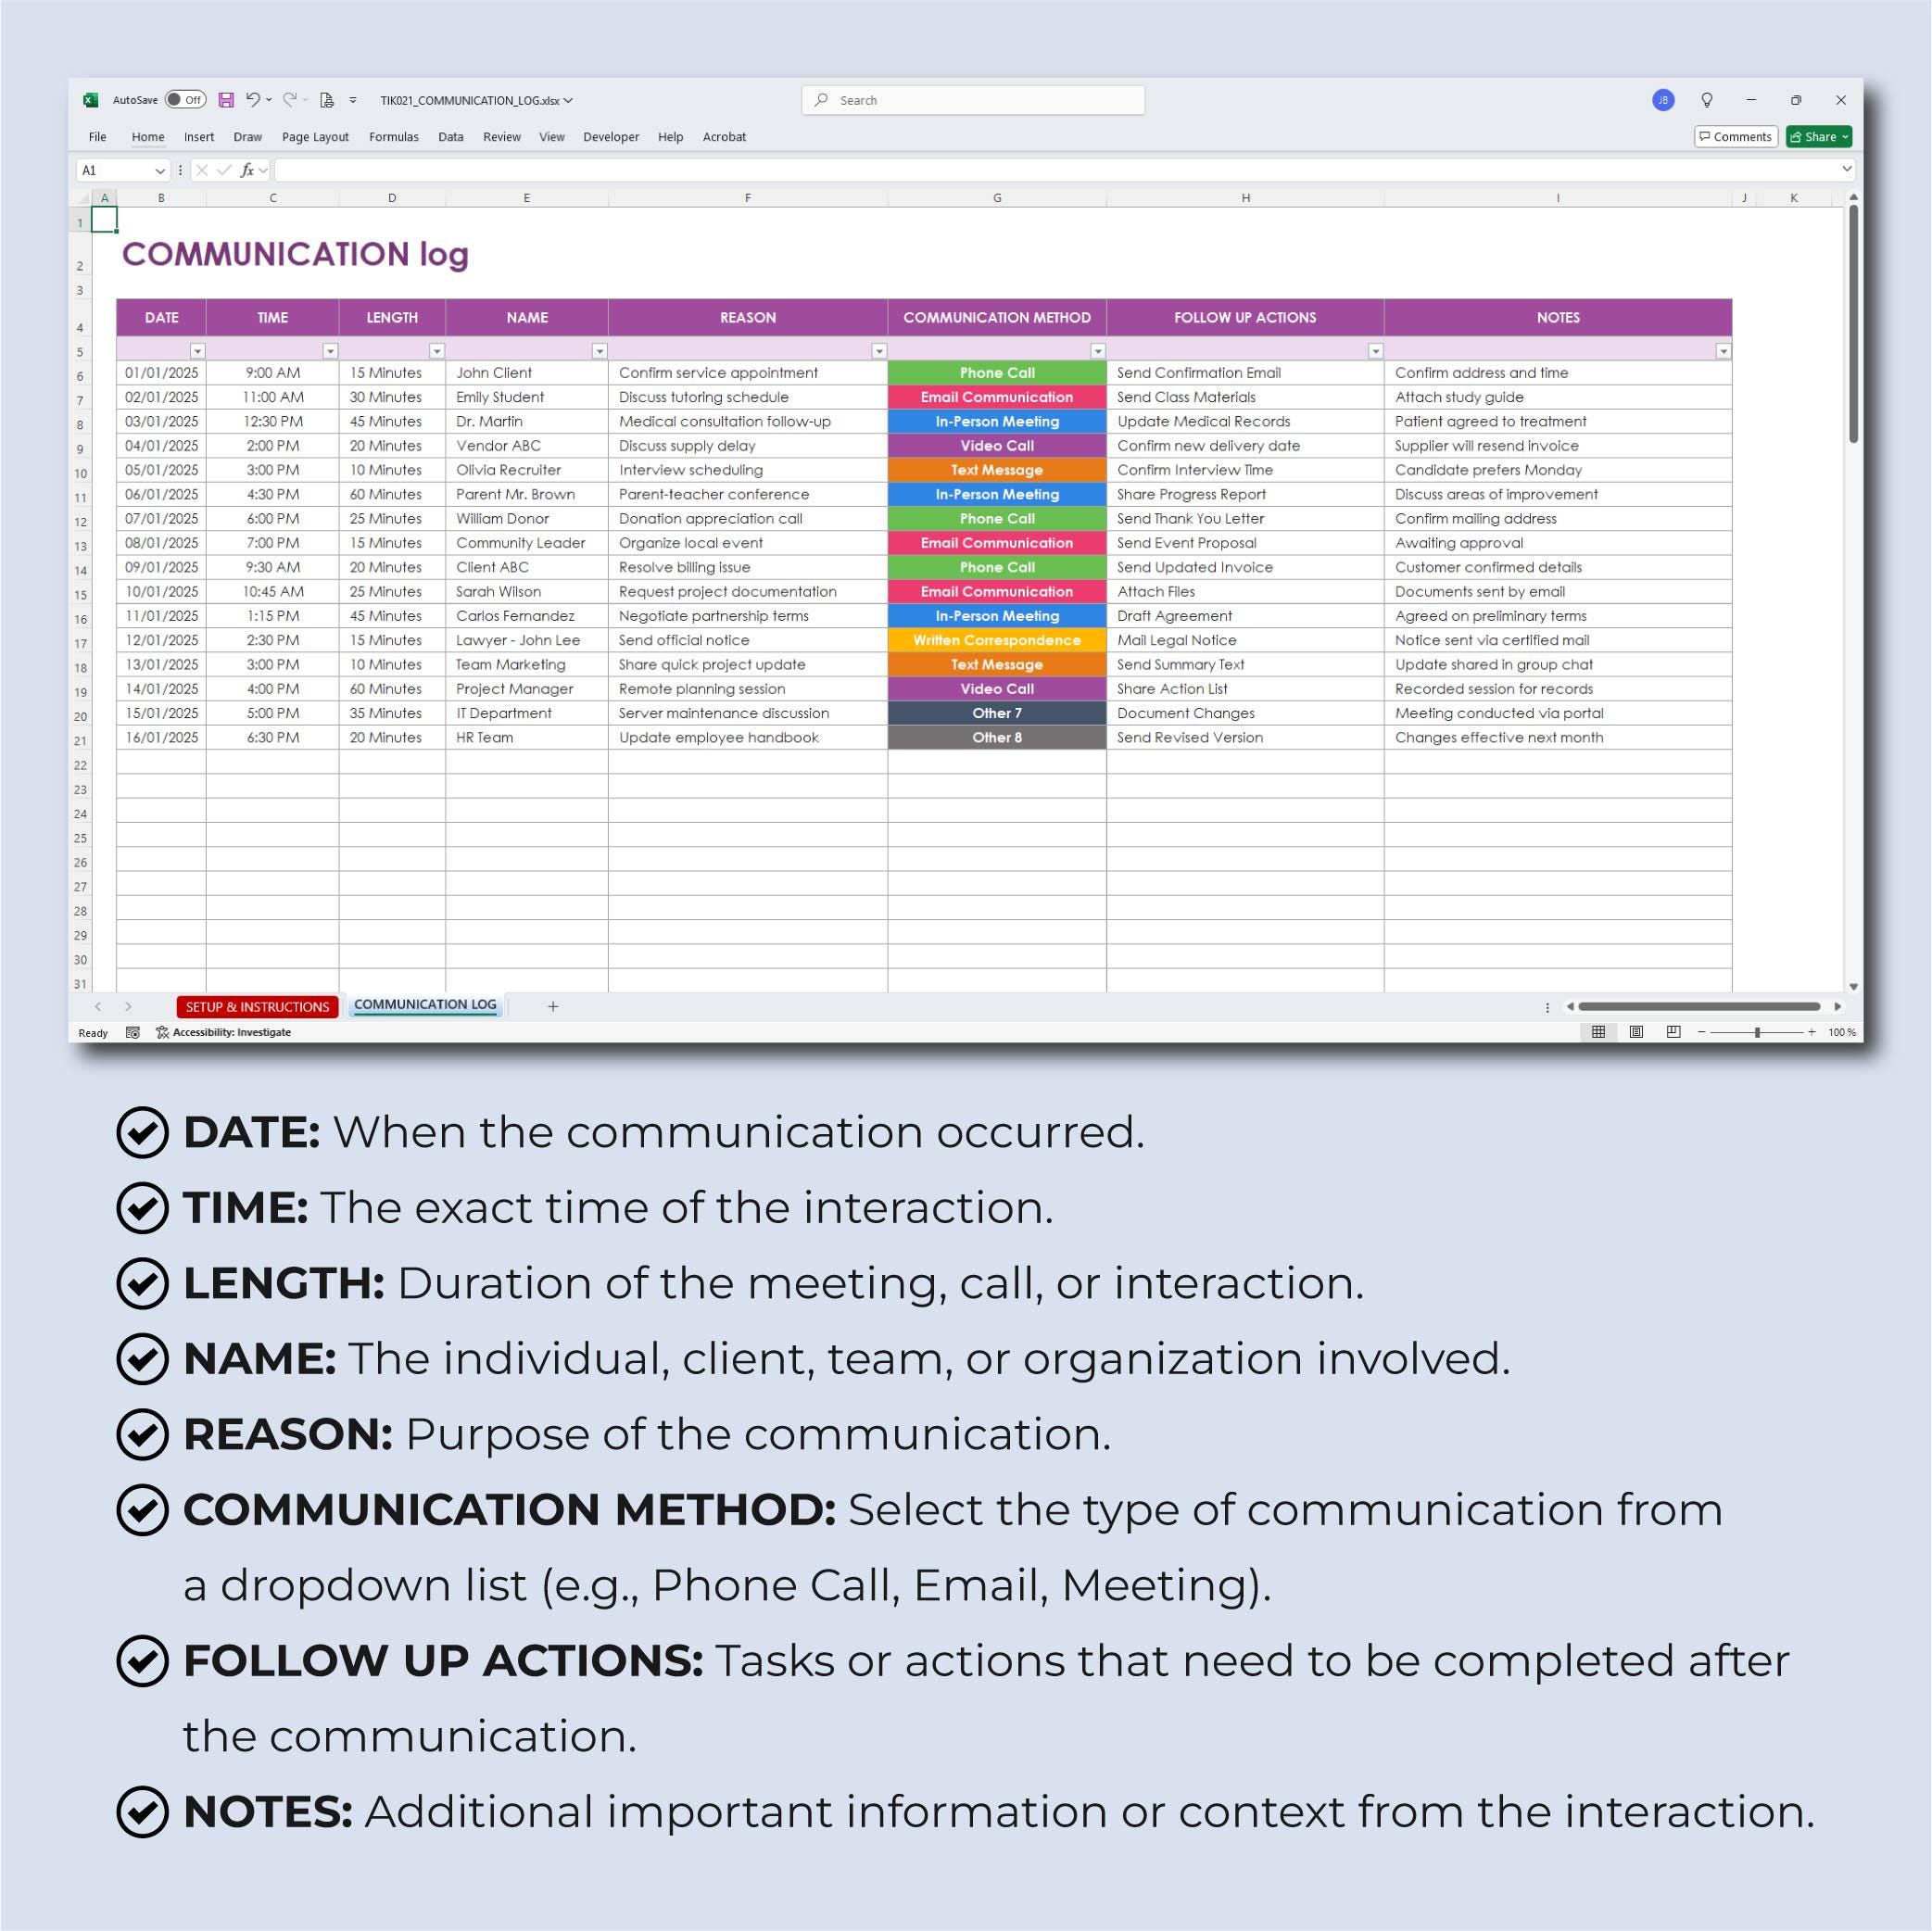Open the LENGTH column filter dropdown

(436, 351)
